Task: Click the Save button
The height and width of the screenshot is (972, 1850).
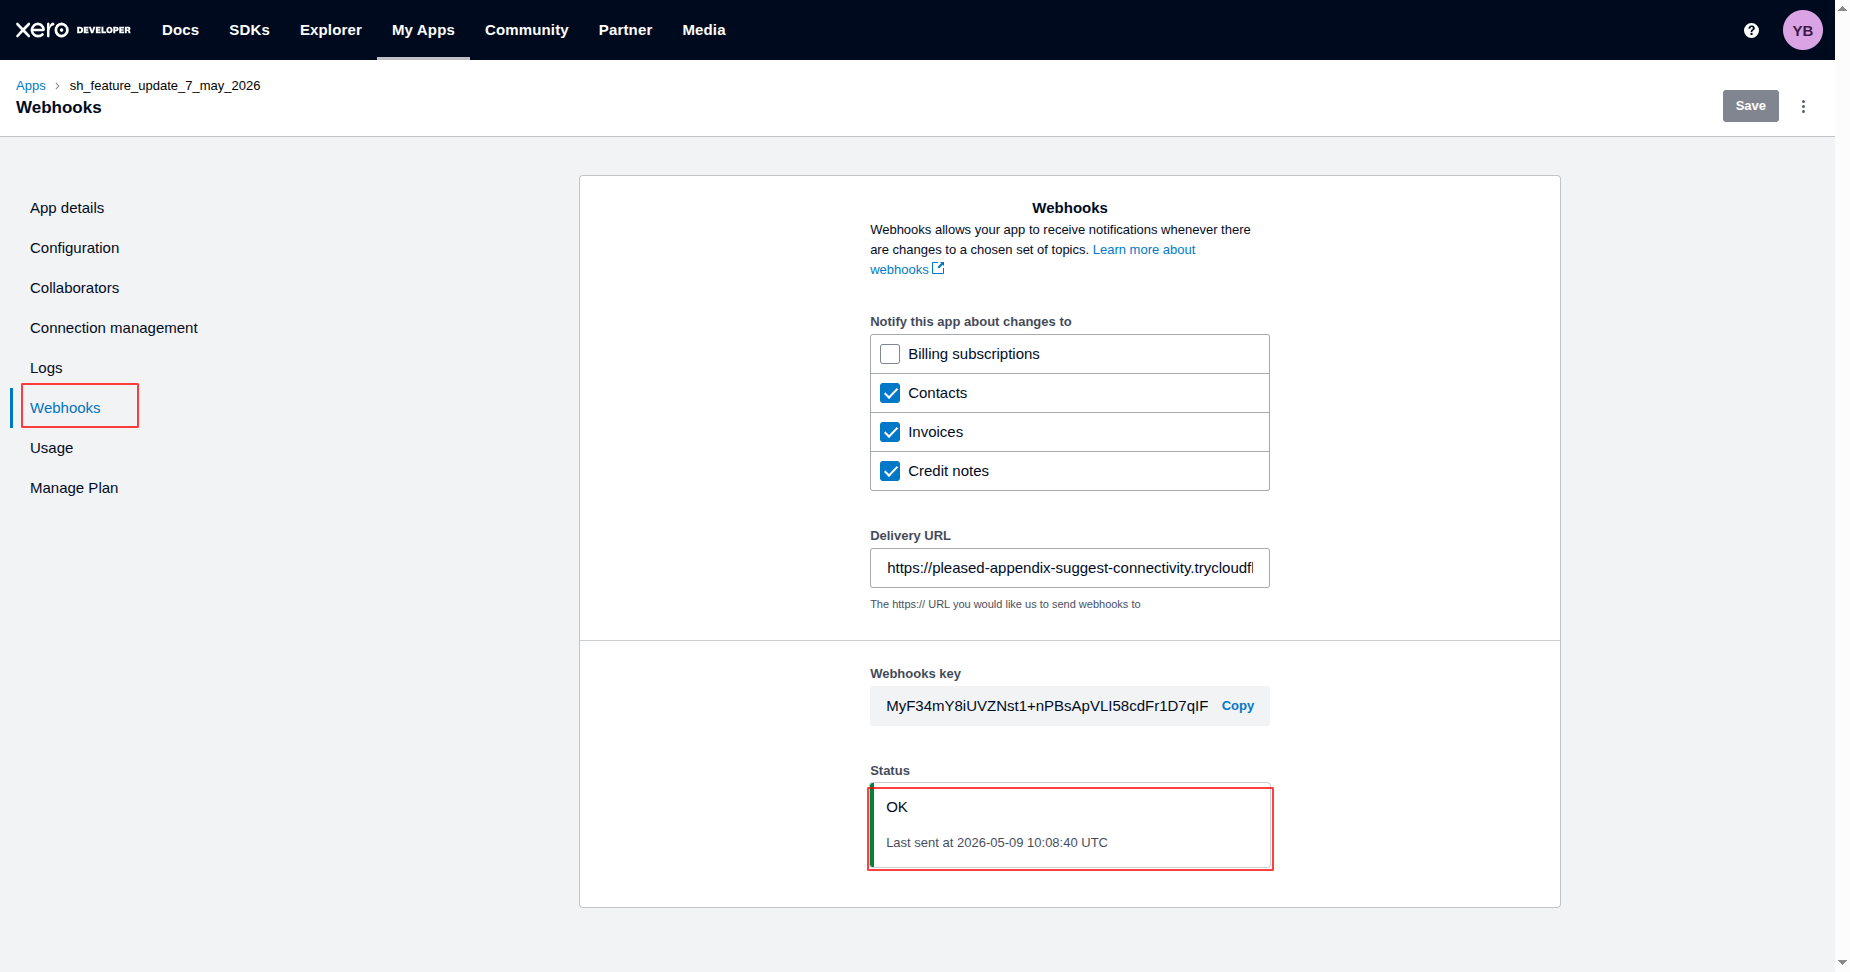Action: pos(1750,106)
